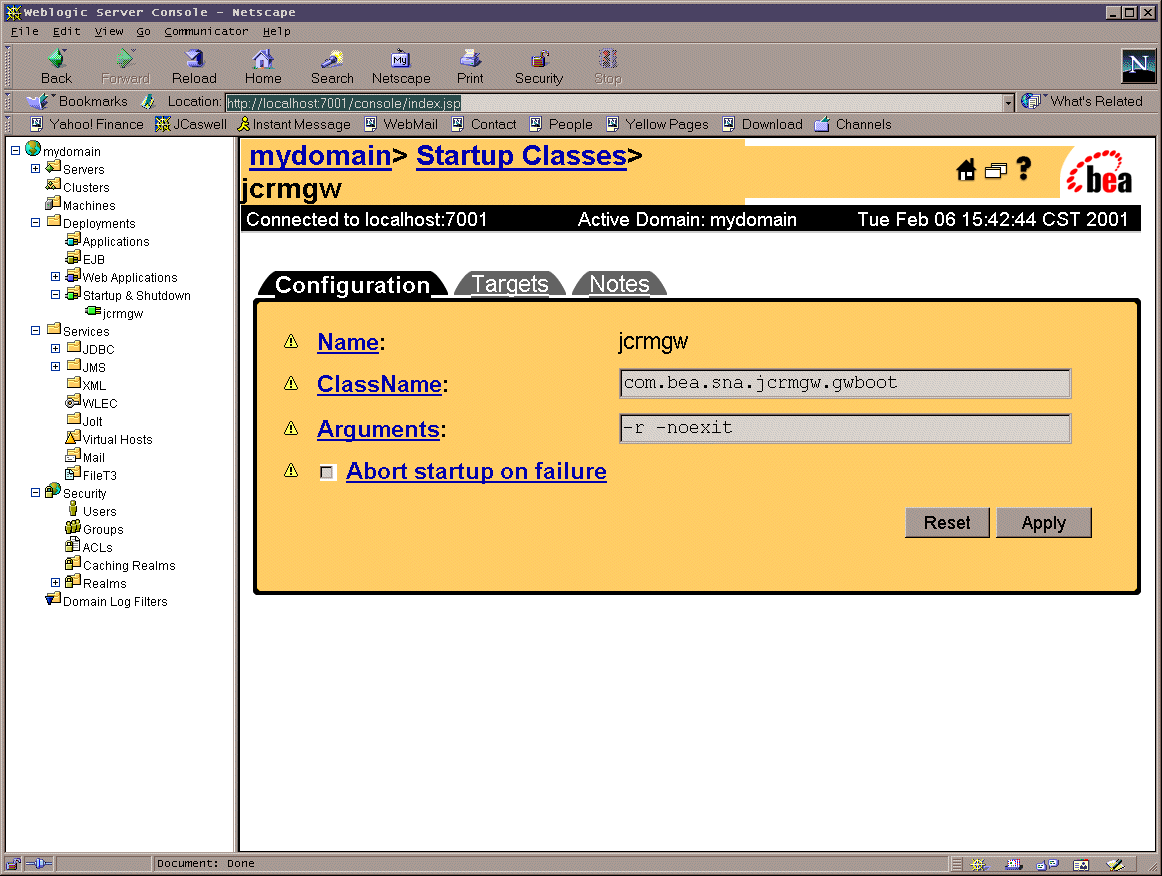Select Caching Realms in tree
Image resolution: width=1162 pixels, height=876 pixels.
[x=129, y=565]
